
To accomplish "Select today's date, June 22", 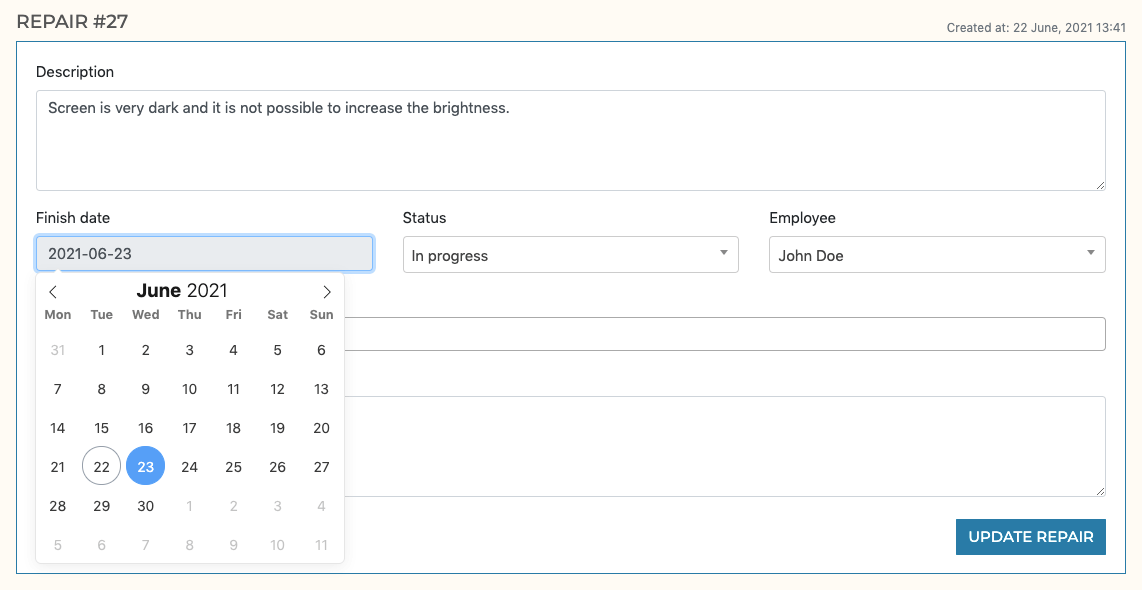I will click(x=101, y=466).
